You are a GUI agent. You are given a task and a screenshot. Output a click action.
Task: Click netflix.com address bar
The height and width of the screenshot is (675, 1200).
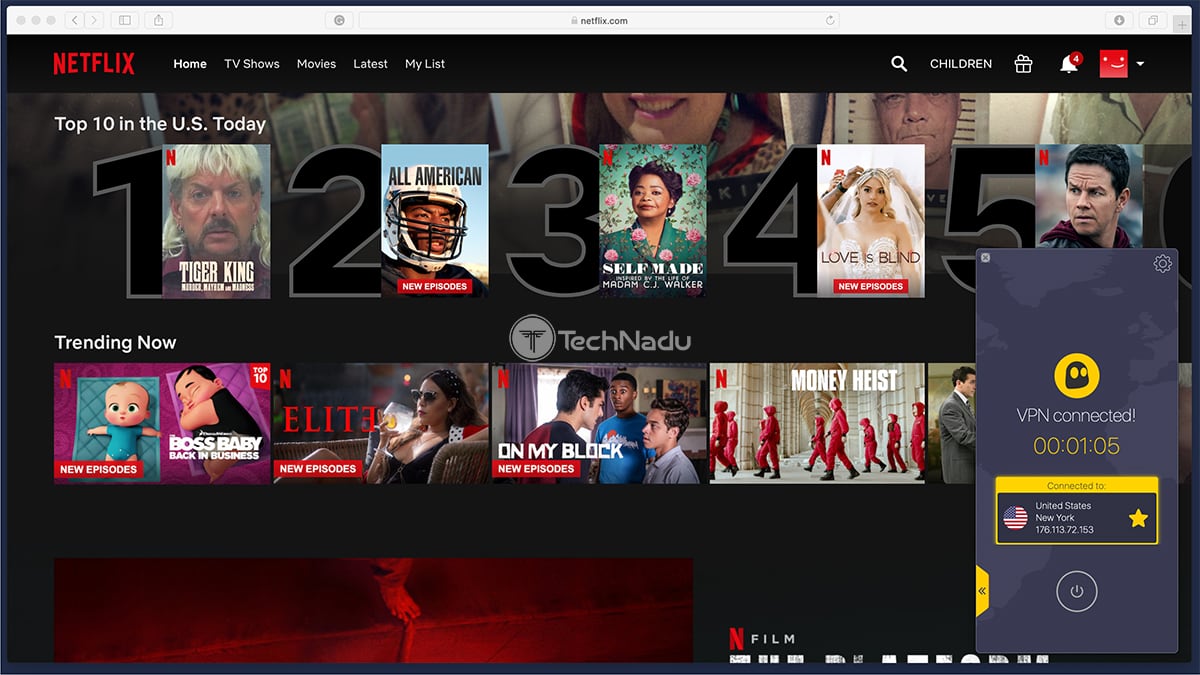(601, 20)
